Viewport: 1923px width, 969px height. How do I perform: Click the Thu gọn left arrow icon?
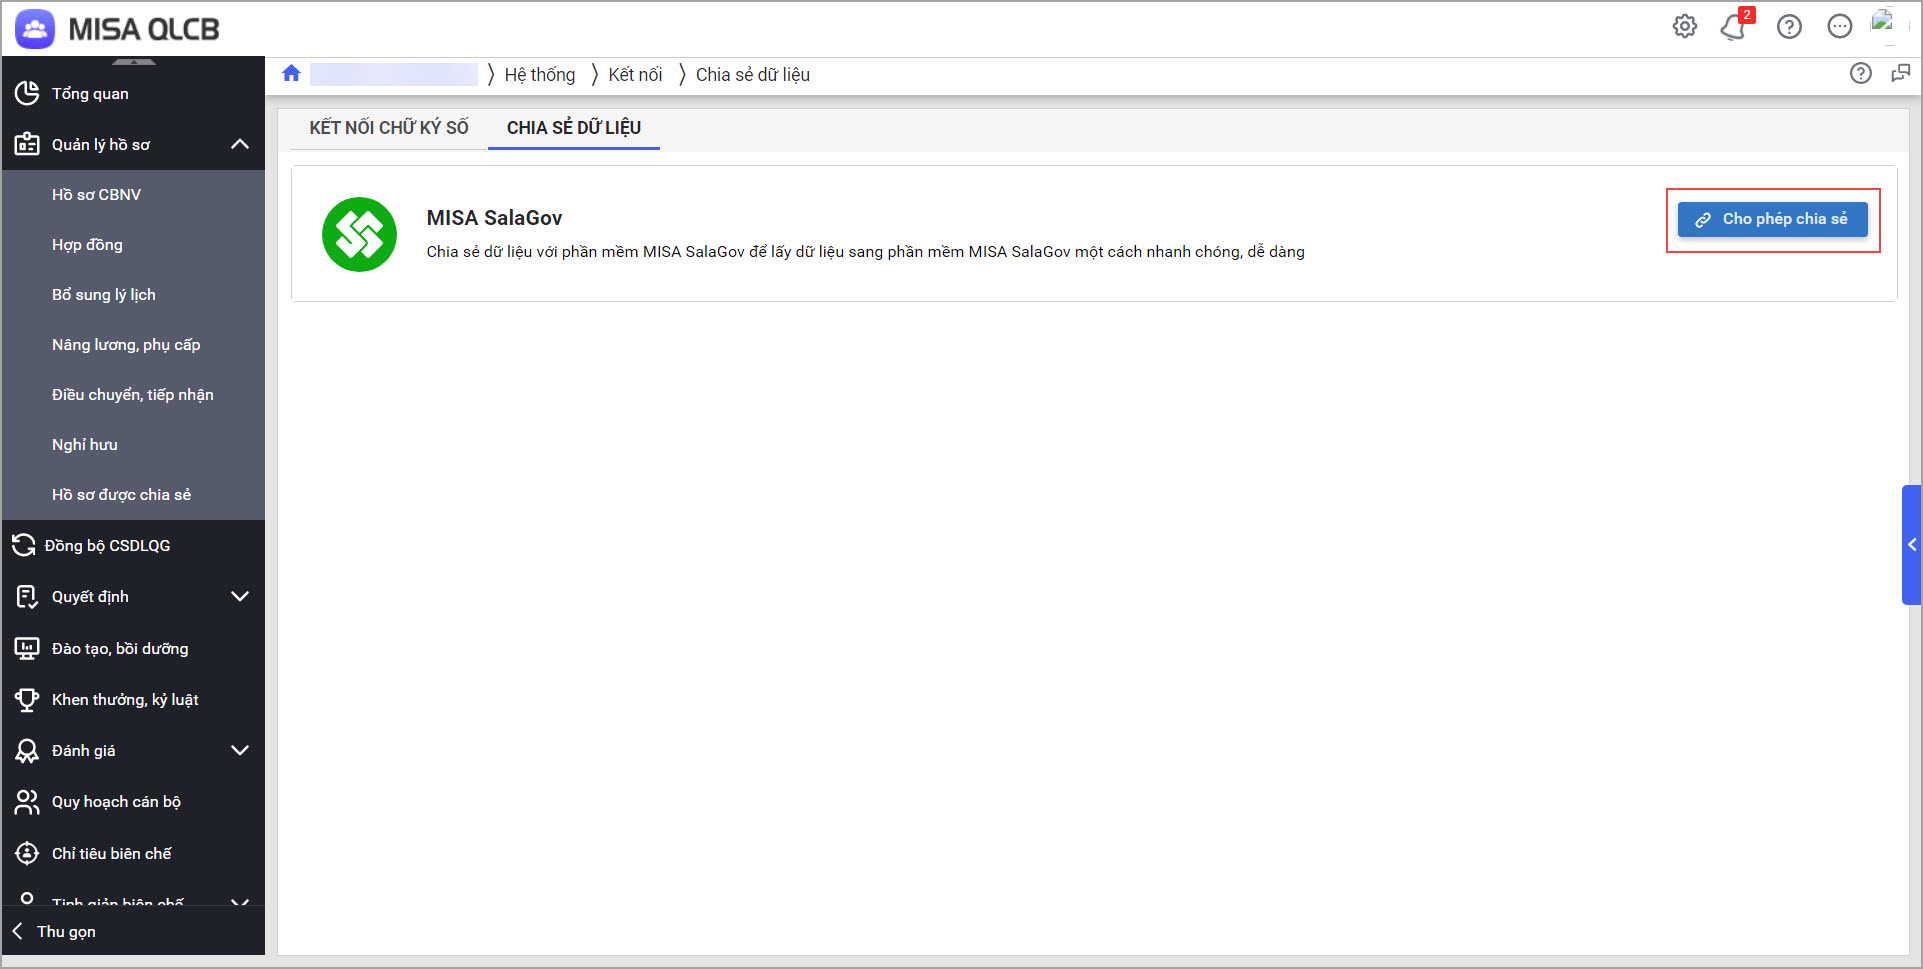click(x=17, y=931)
